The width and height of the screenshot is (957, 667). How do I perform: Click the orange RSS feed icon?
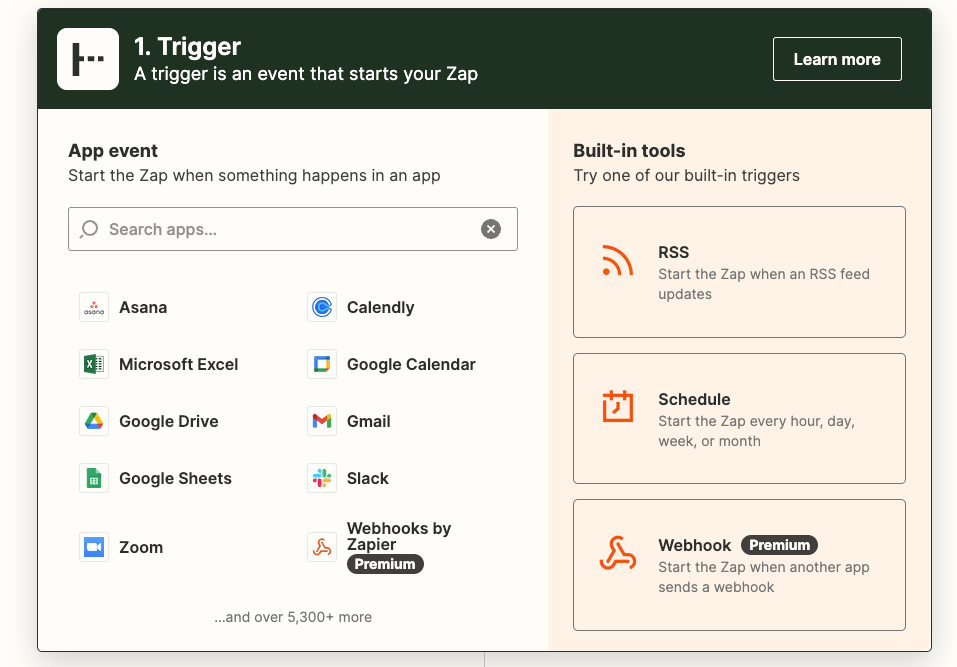click(x=617, y=262)
